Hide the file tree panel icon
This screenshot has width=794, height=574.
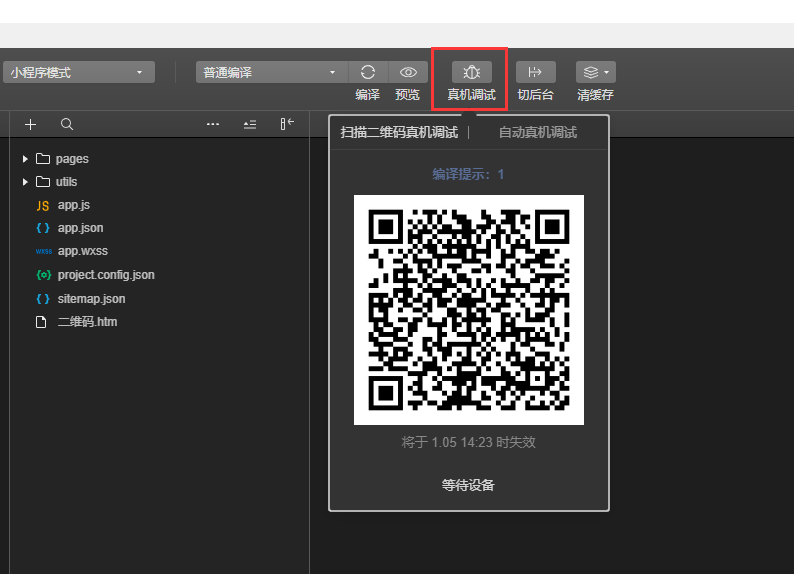tap(287, 124)
